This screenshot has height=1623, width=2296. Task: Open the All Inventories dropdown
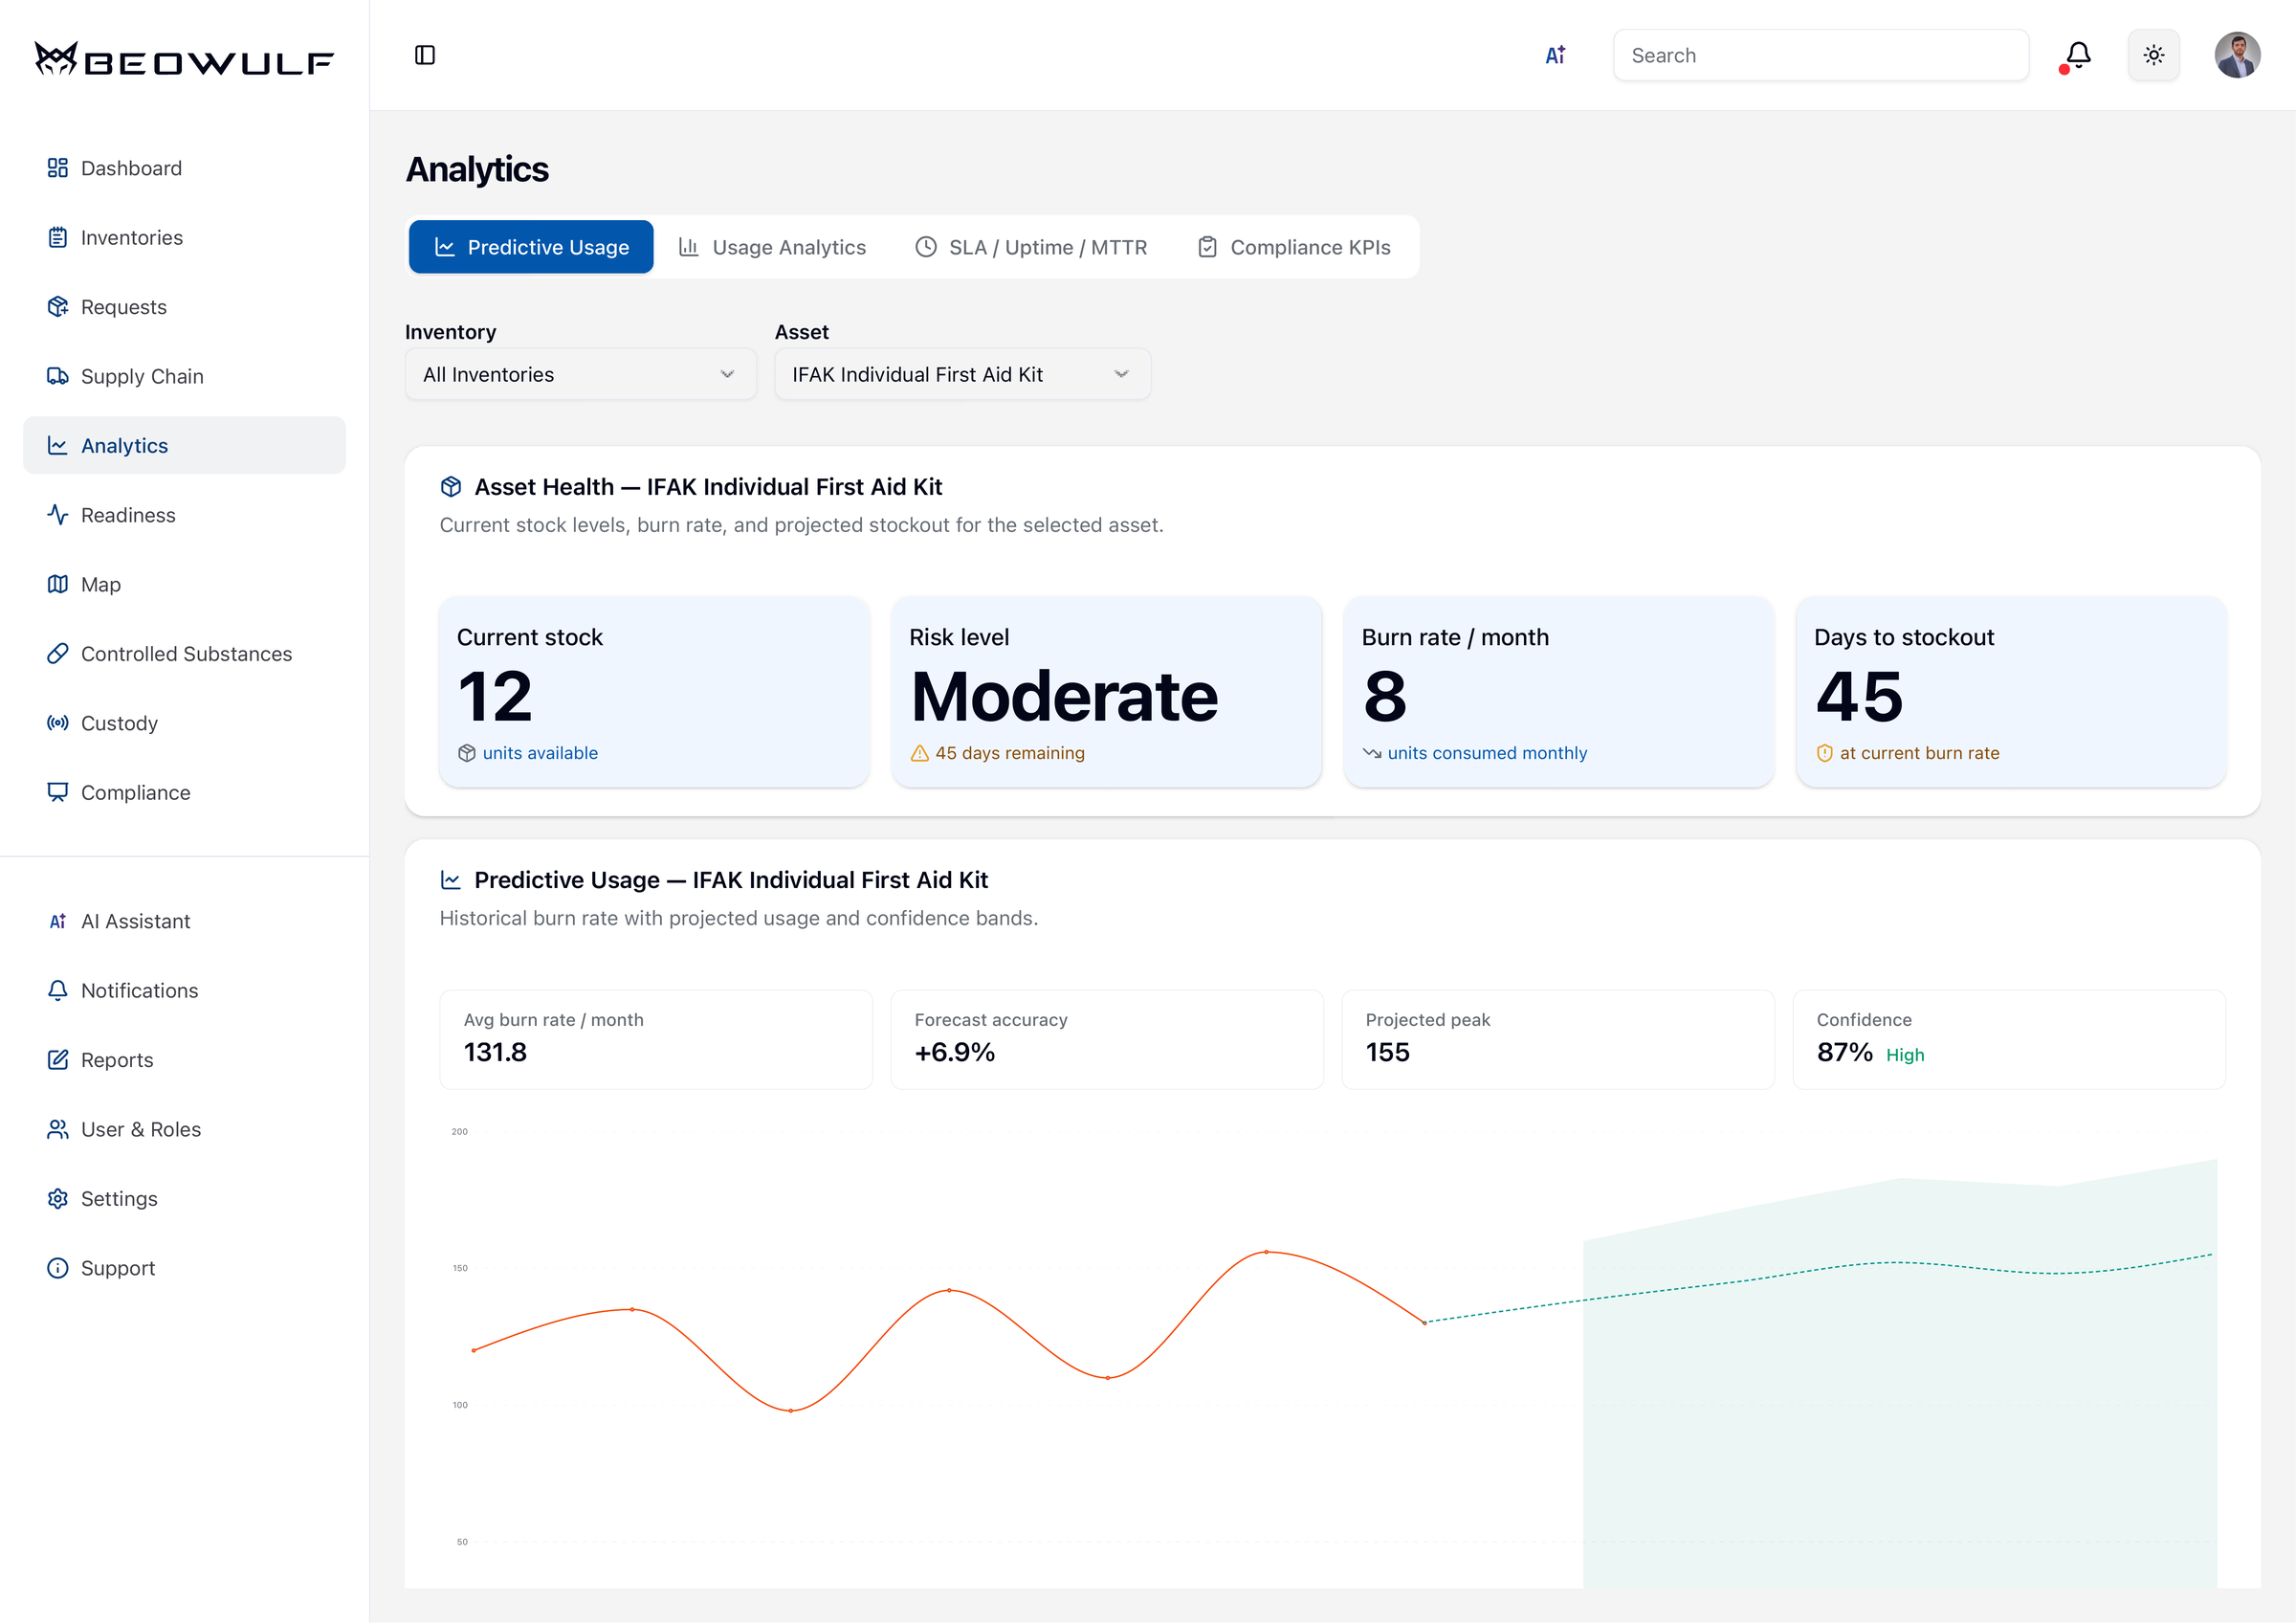[x=580, y=373]
